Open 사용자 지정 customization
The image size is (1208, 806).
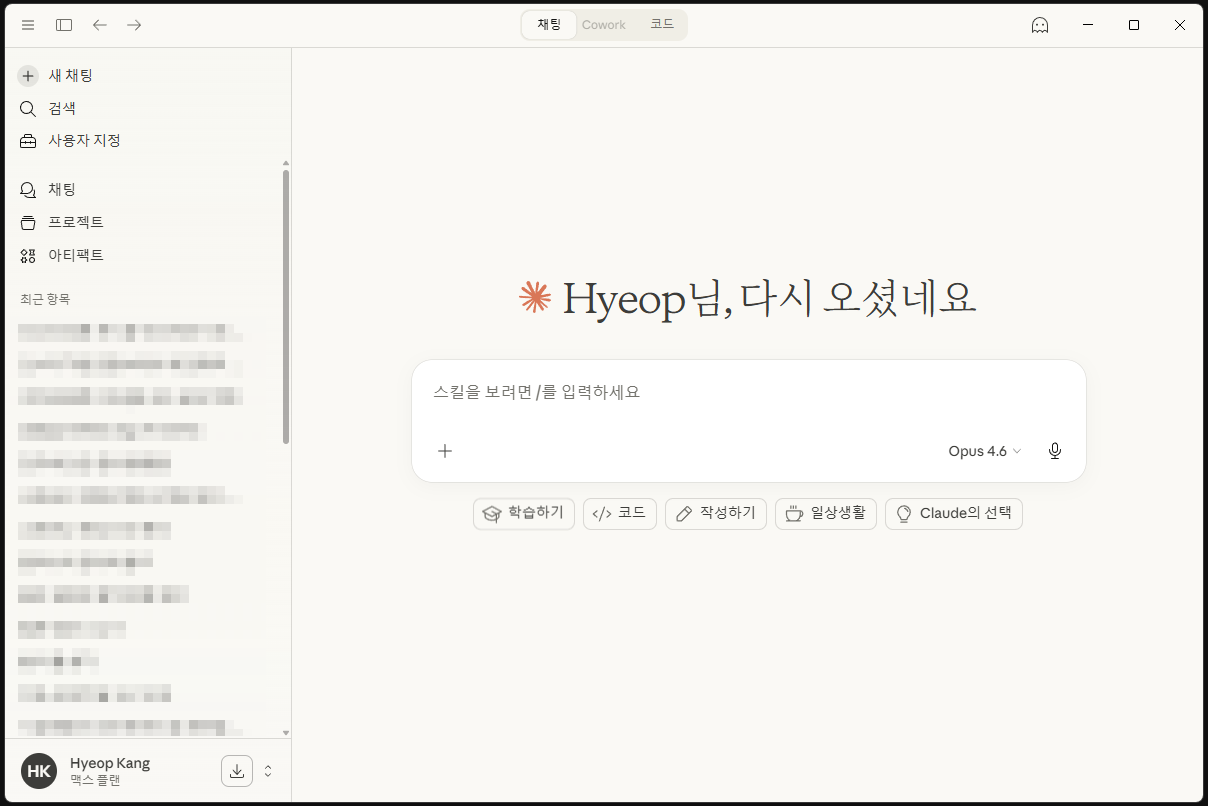84,141
